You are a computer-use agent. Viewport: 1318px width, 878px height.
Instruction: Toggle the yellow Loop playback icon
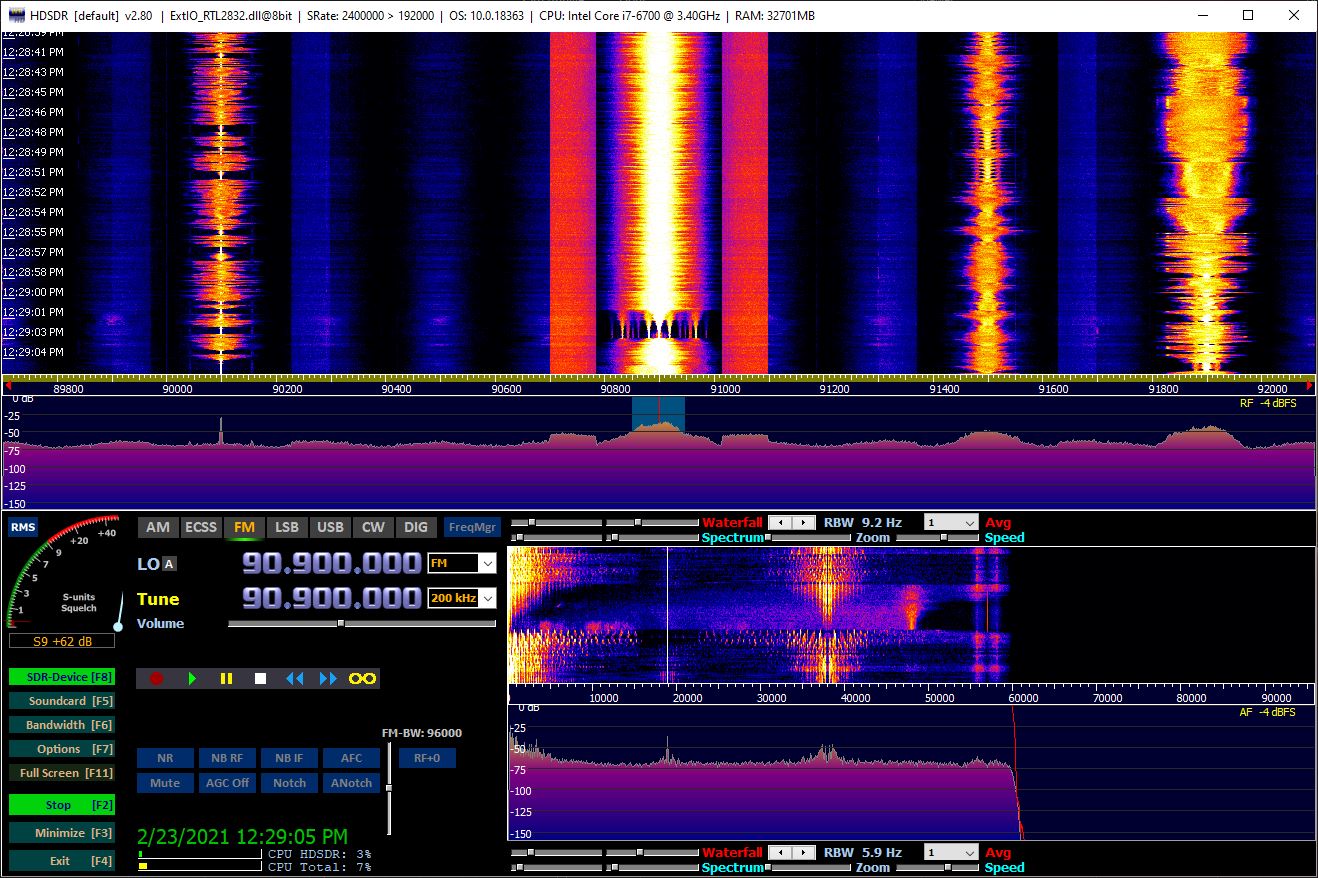coord(362,678)
